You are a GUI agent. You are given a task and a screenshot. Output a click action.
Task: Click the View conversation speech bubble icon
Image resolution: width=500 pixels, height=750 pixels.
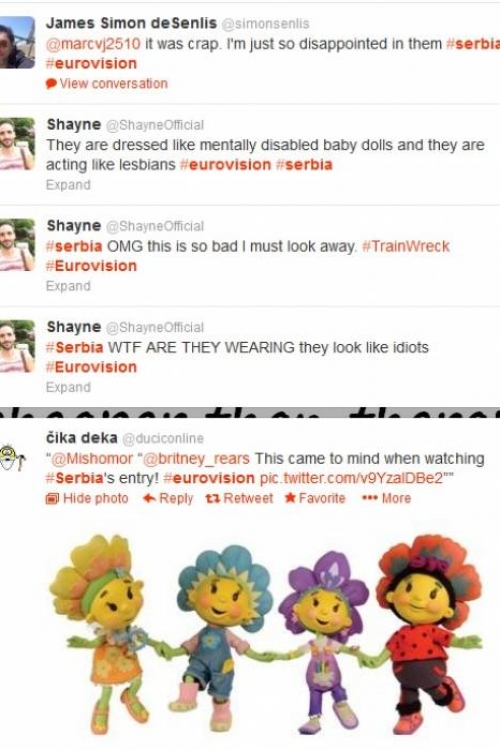pos(51,84)
